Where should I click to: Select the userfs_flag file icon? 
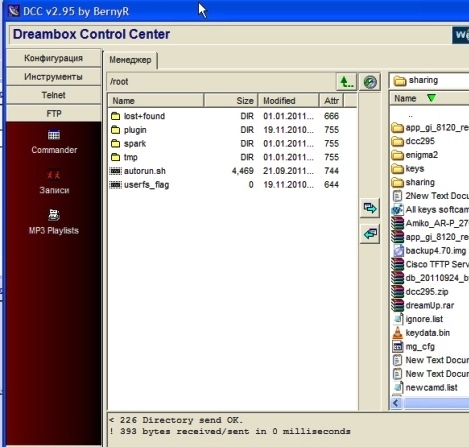(x=116, y=185)
